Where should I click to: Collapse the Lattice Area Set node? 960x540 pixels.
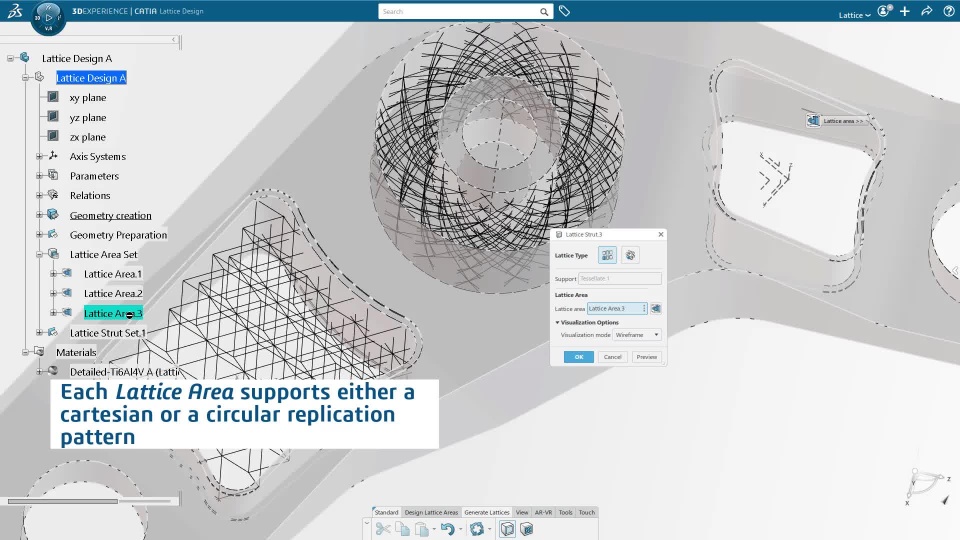[39, 254]
